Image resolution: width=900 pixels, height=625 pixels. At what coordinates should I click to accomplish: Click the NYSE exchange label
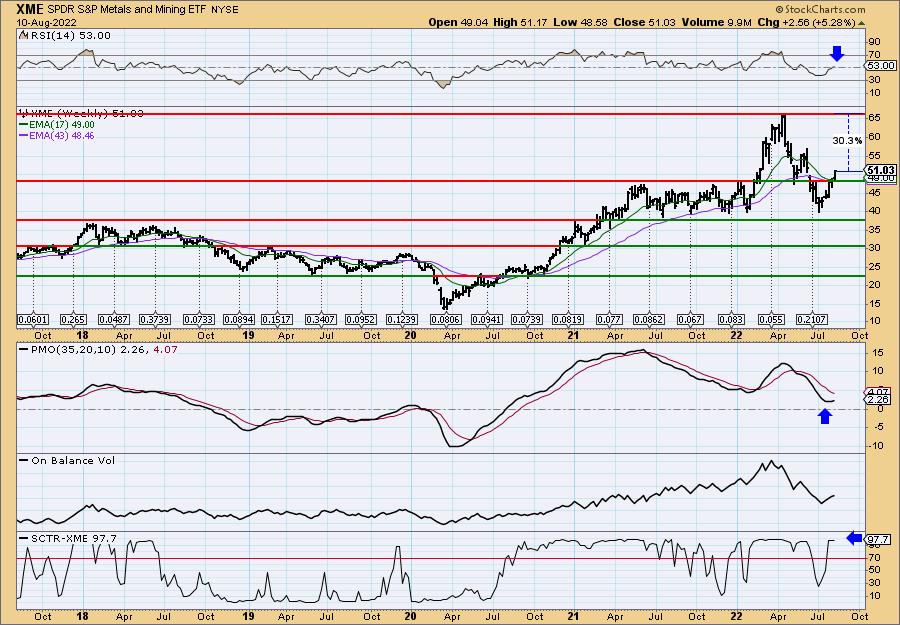tap(226, 10)
